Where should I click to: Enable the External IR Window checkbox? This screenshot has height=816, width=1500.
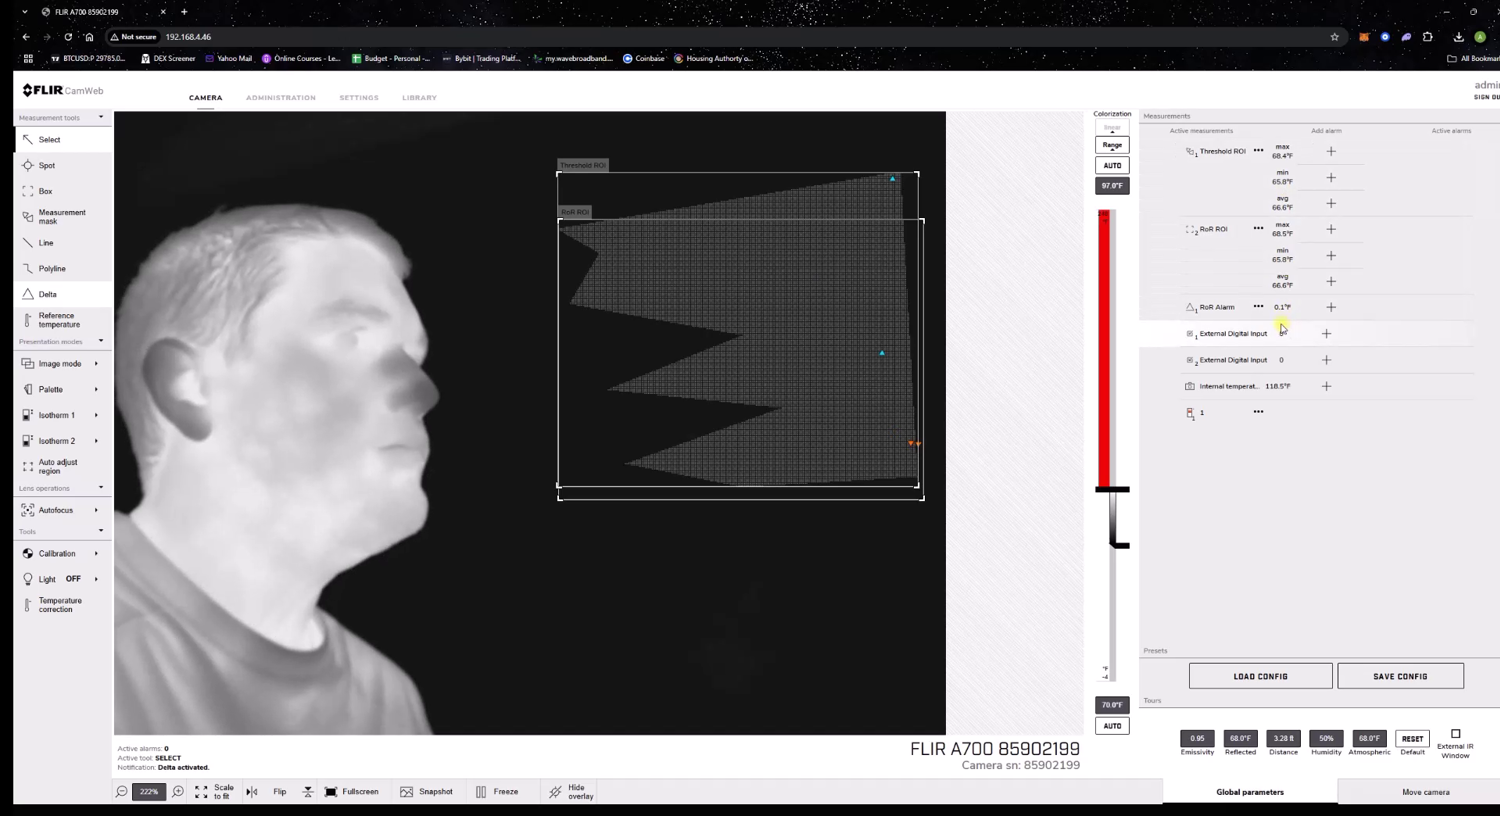(x=1455, y=734)
